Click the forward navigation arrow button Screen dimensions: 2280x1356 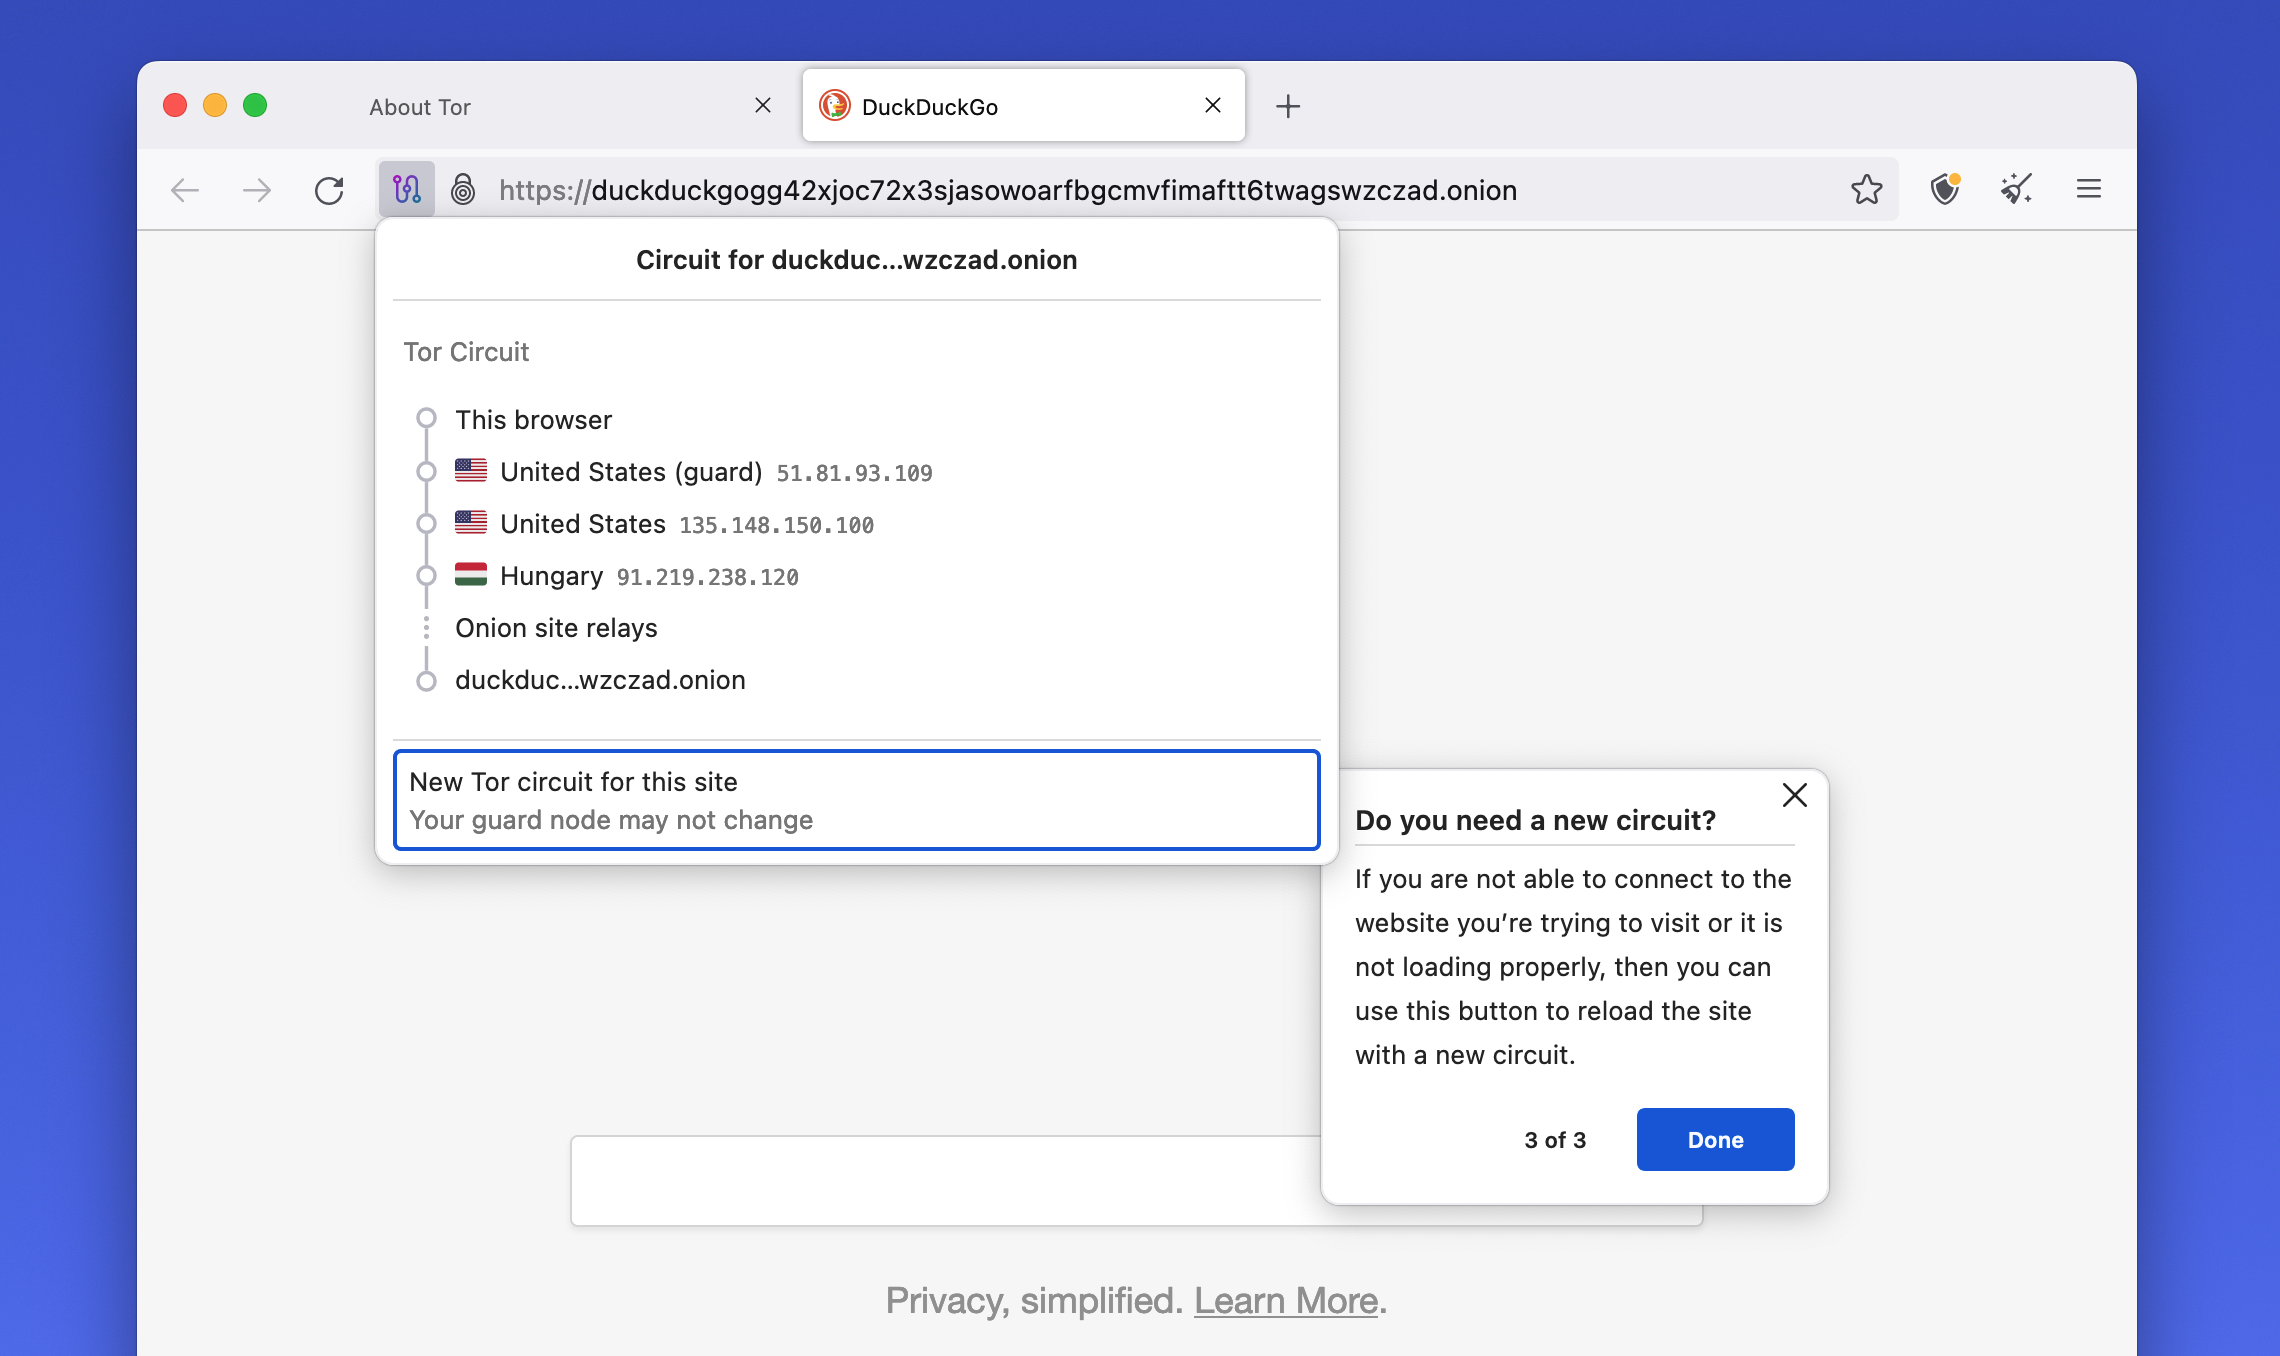tap(258, 190)
